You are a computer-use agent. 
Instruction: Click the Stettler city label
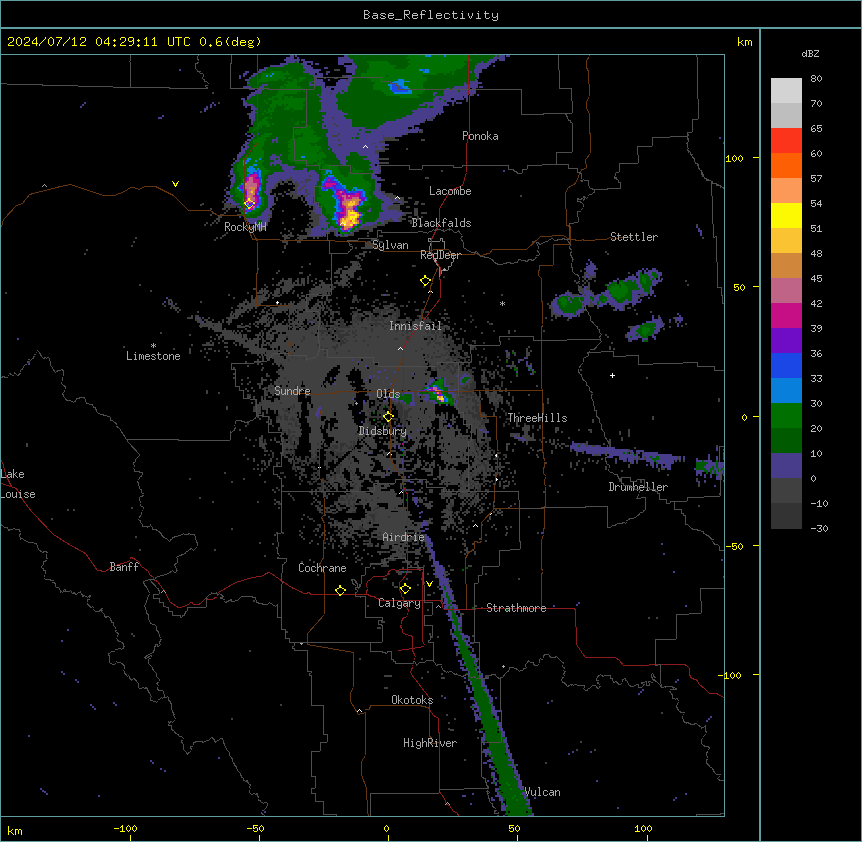click(634, 237)
